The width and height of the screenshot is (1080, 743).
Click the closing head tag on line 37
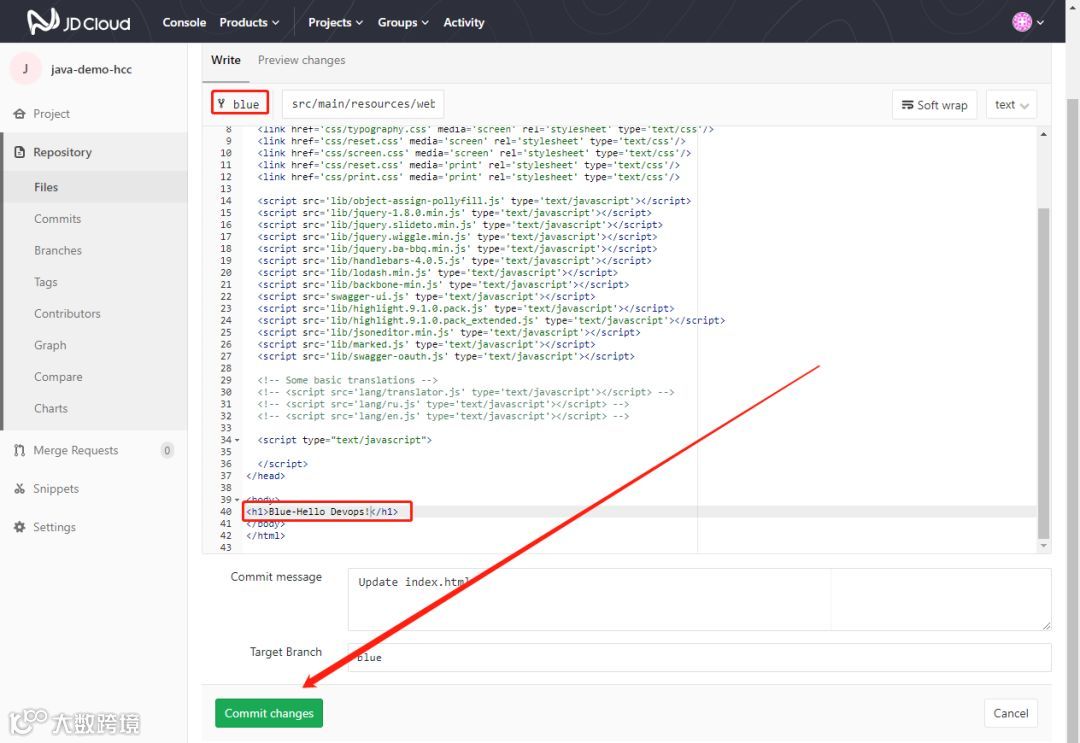tap(265, 476)
